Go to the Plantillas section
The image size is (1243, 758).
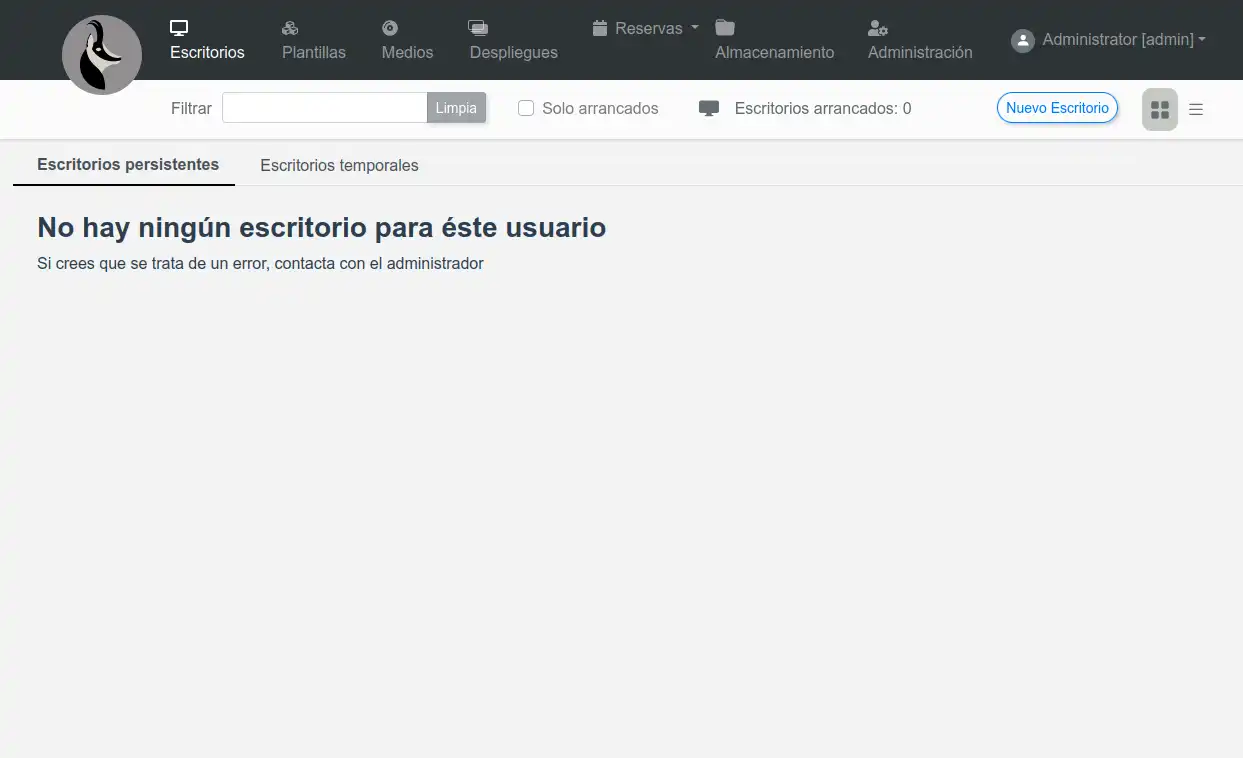tap(314, 40)
